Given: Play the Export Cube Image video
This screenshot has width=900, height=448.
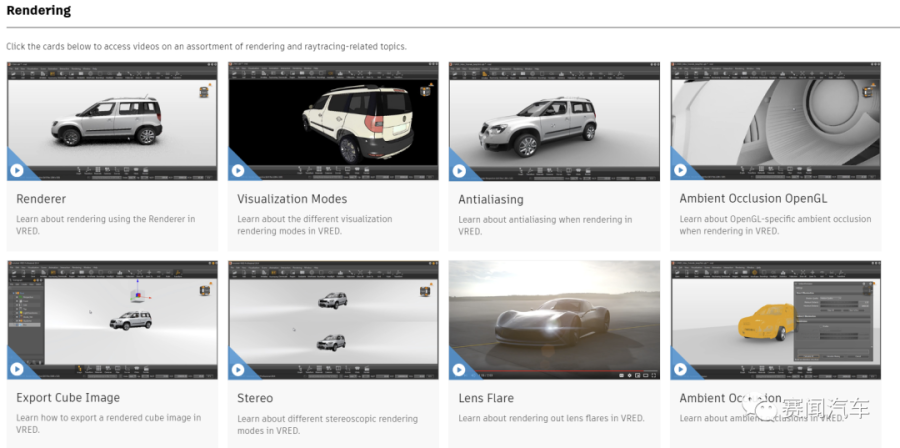Looking at the screenshot, I should [17, 369].
